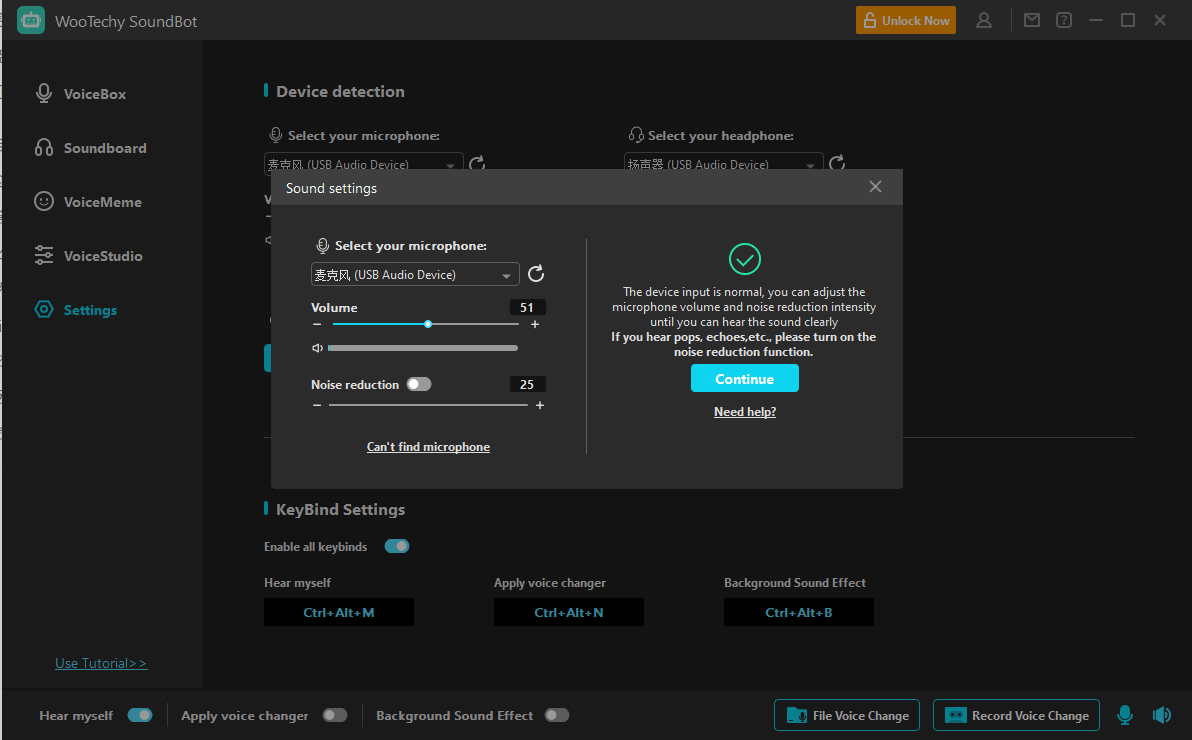
Task: Open the mail message icon in title bar
Action: (x=1032, y=20)
